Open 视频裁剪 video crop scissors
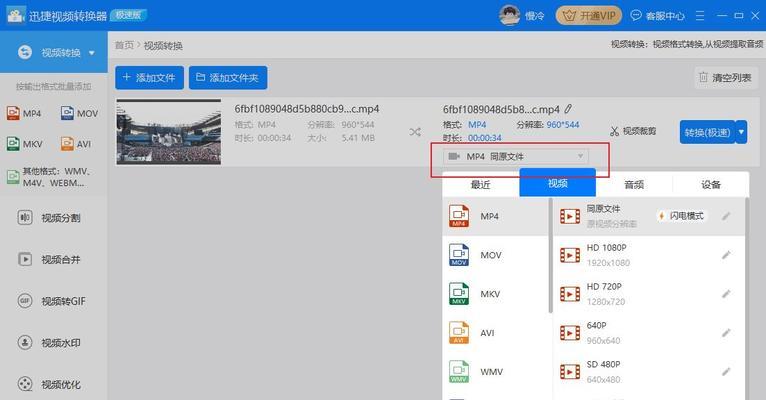Viewport: 766px width, 400px height. 633,131
